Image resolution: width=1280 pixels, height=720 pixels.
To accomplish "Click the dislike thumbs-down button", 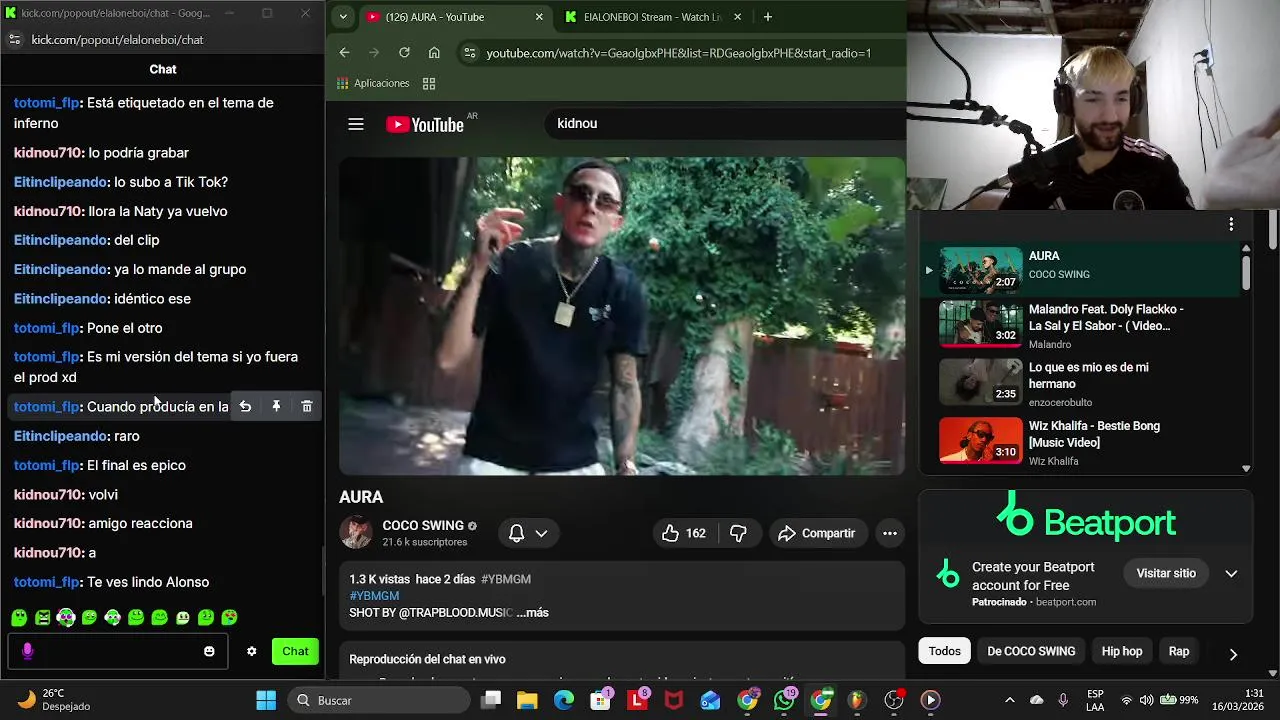I will click(x=738, y=533).
